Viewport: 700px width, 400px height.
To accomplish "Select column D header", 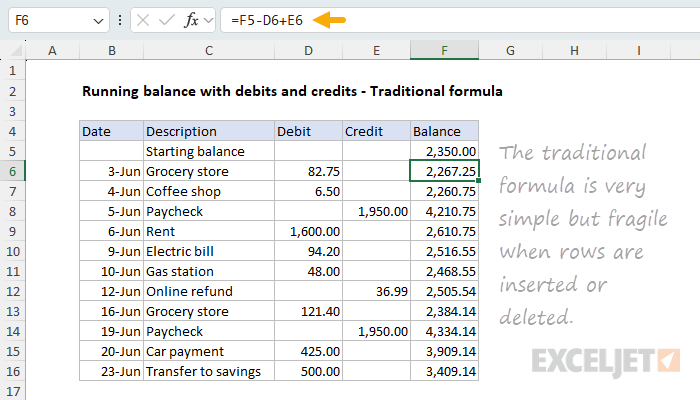I will coord(308,50).
